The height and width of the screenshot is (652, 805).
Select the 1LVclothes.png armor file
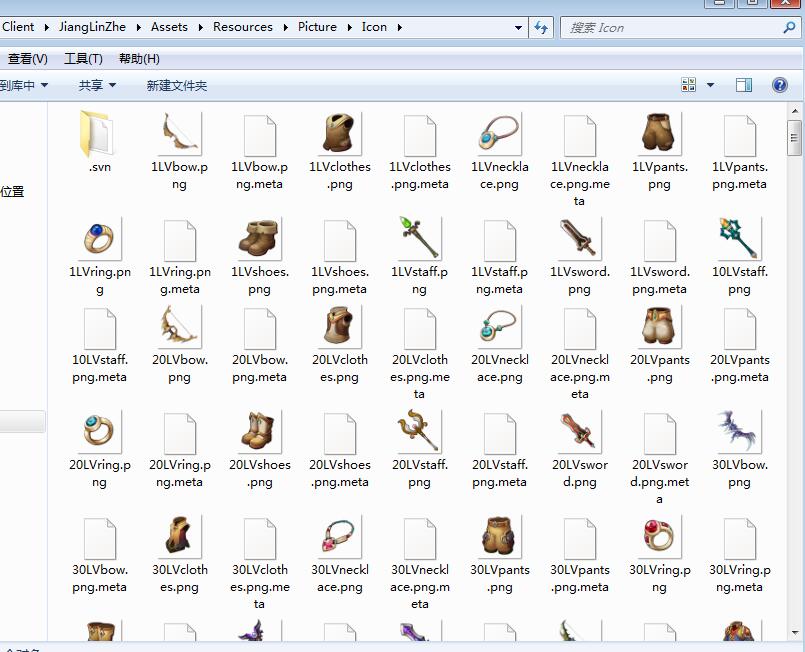[x=339, y=135]
